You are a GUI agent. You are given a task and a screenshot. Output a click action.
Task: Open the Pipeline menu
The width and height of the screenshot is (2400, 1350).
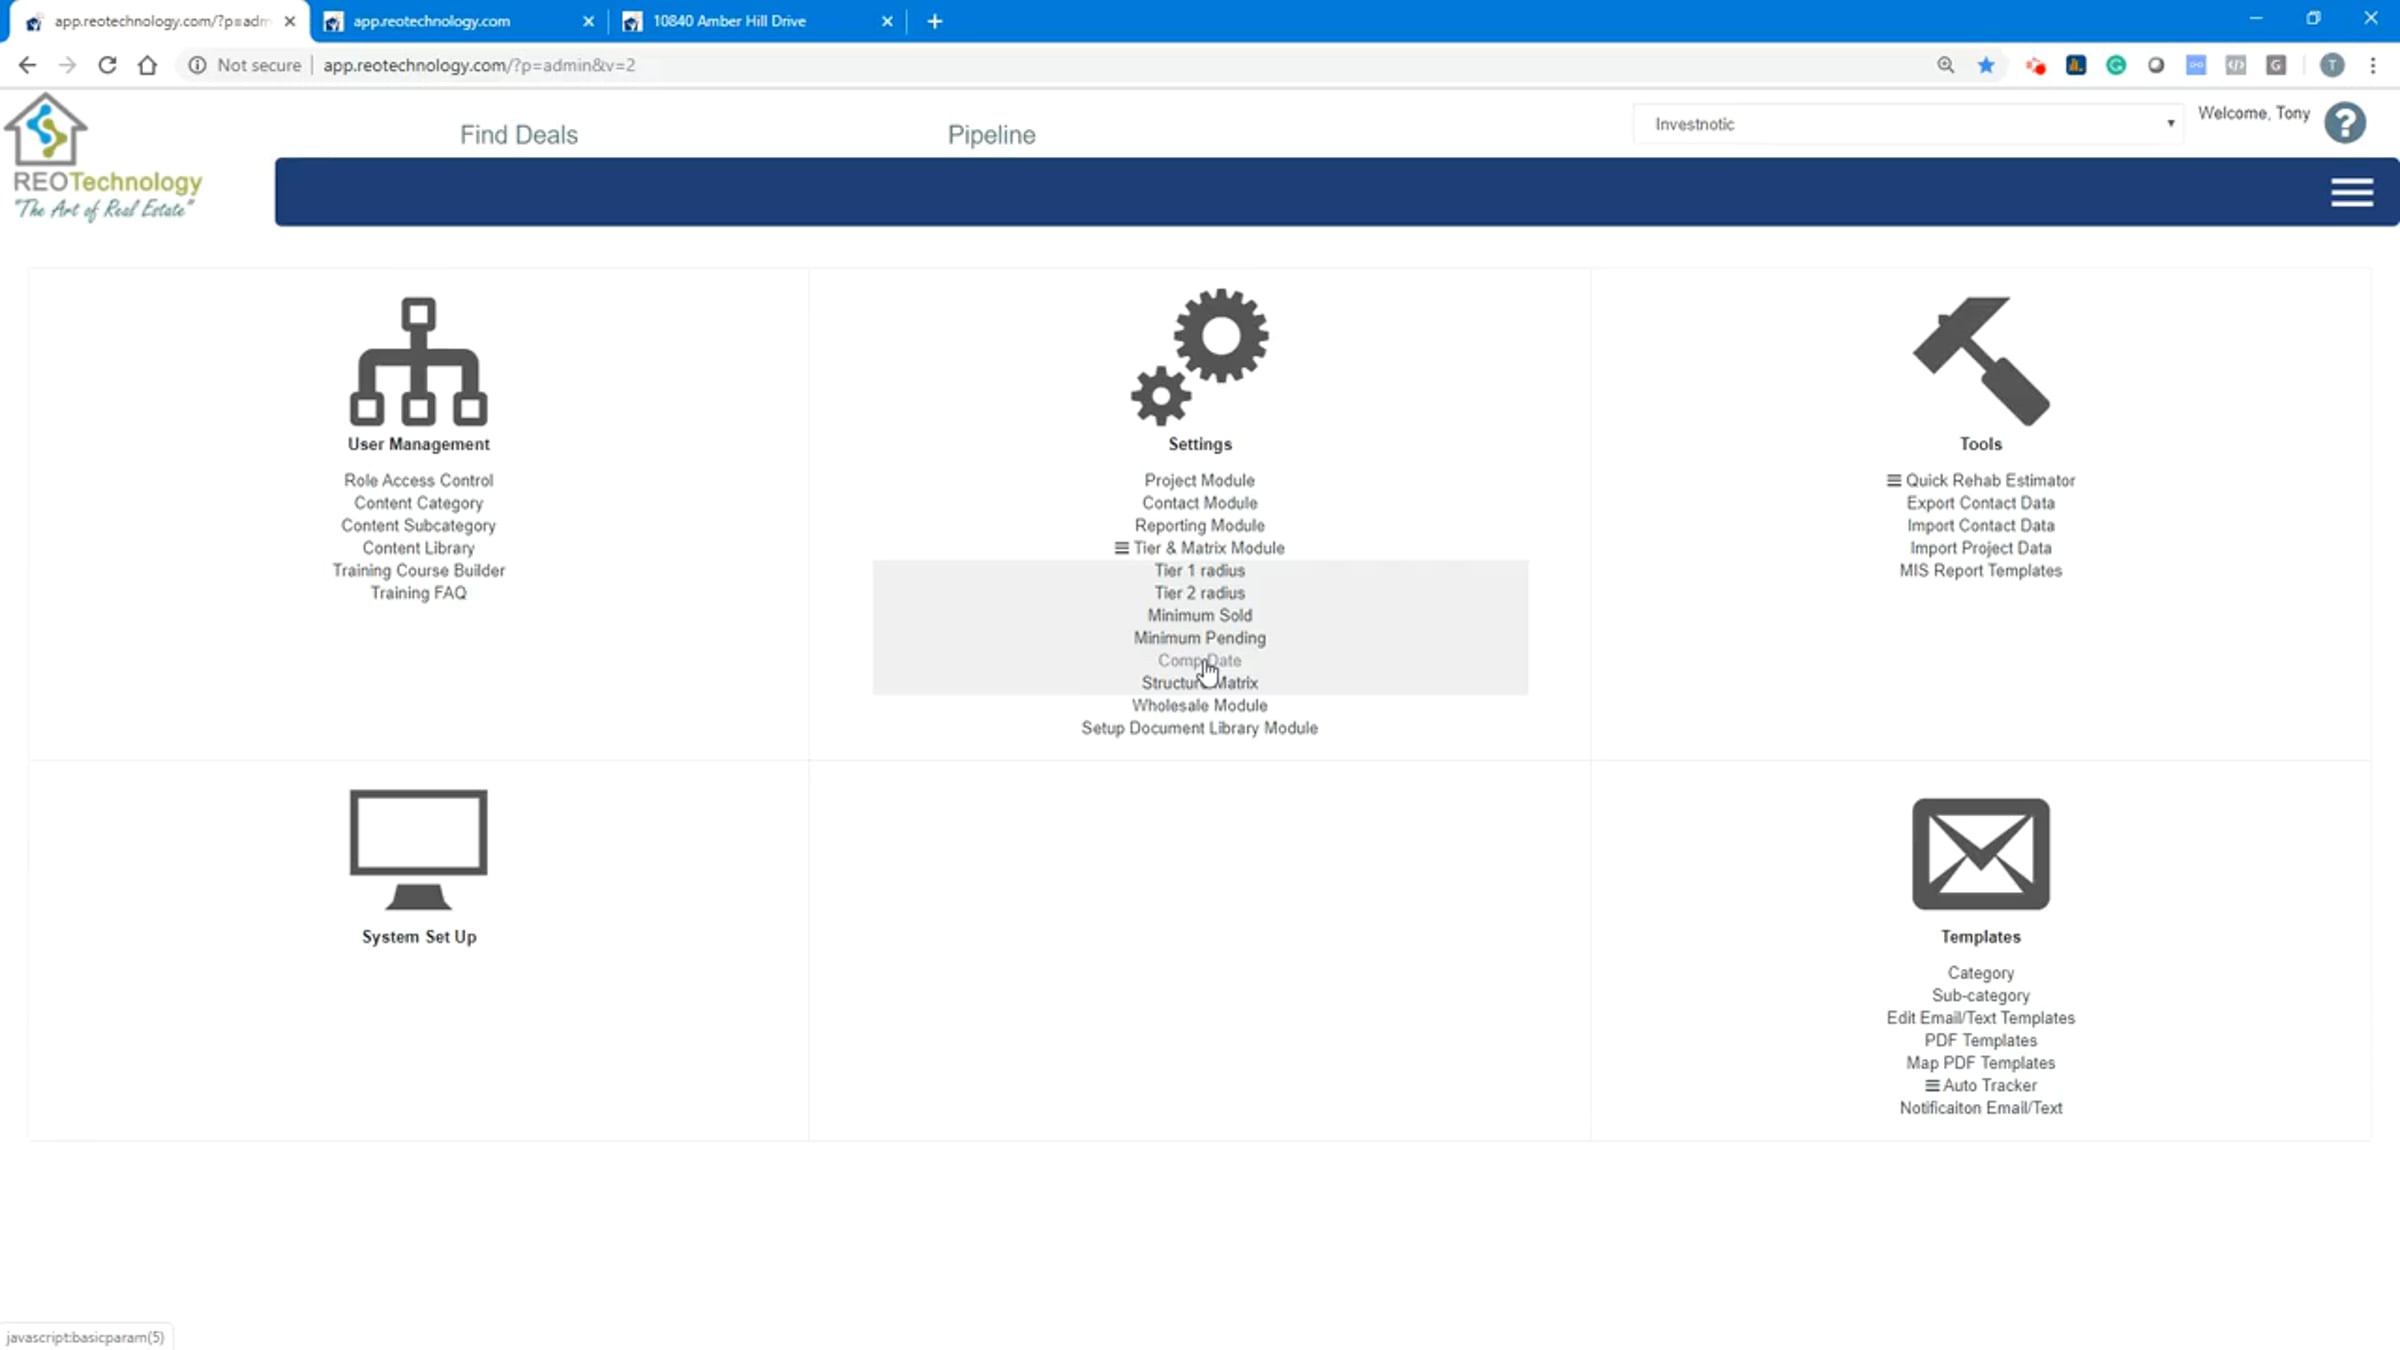pyautogui.click(x=991, y=135)
